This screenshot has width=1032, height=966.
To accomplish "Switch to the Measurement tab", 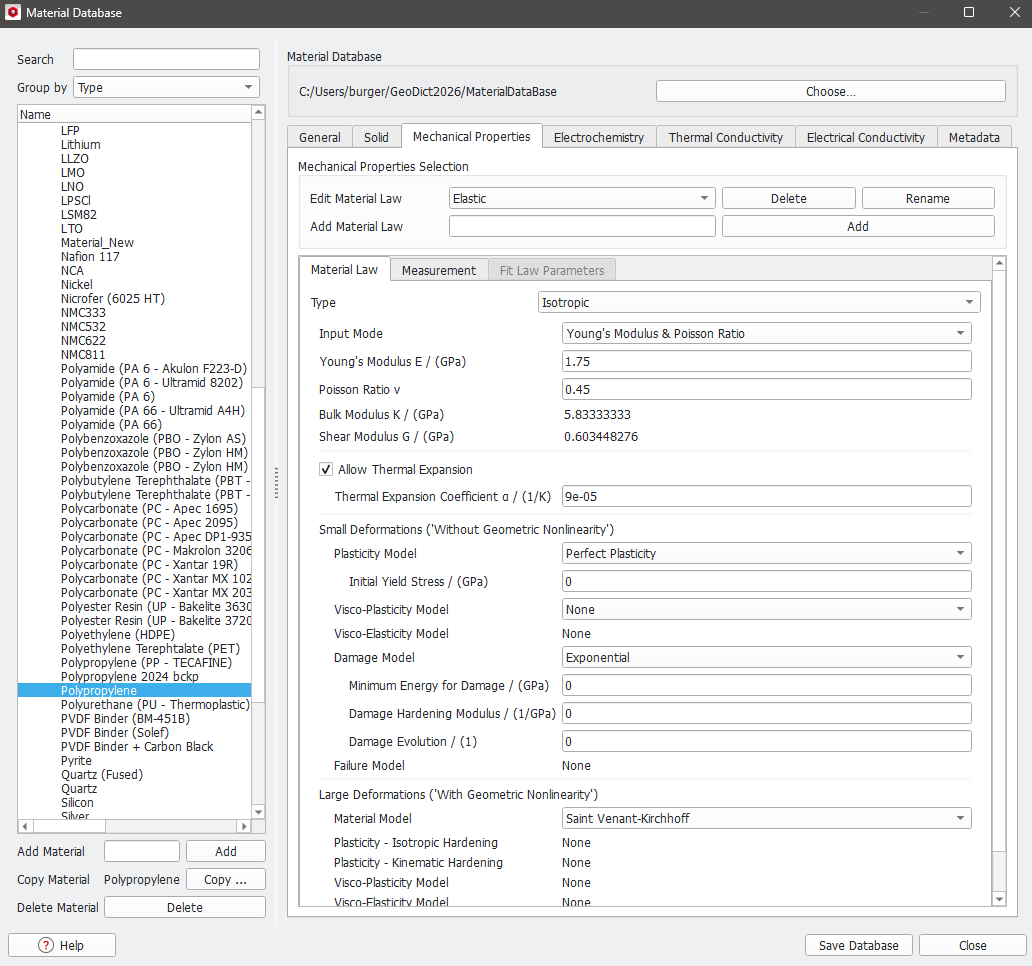I will [438, 269].
